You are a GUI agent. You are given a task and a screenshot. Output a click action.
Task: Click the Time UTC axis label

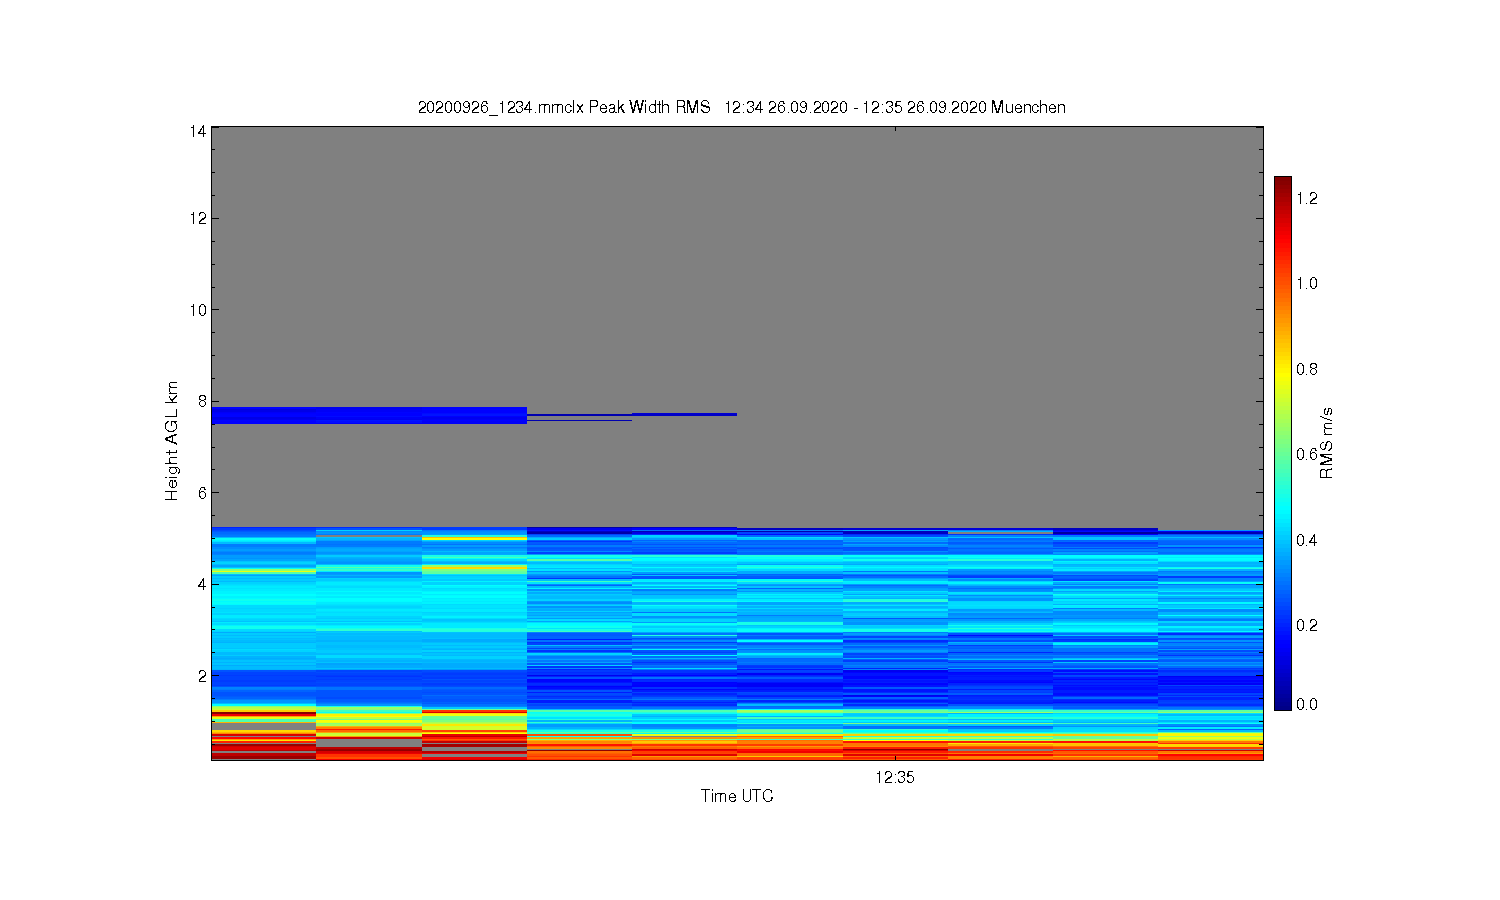tap(737, 796)
